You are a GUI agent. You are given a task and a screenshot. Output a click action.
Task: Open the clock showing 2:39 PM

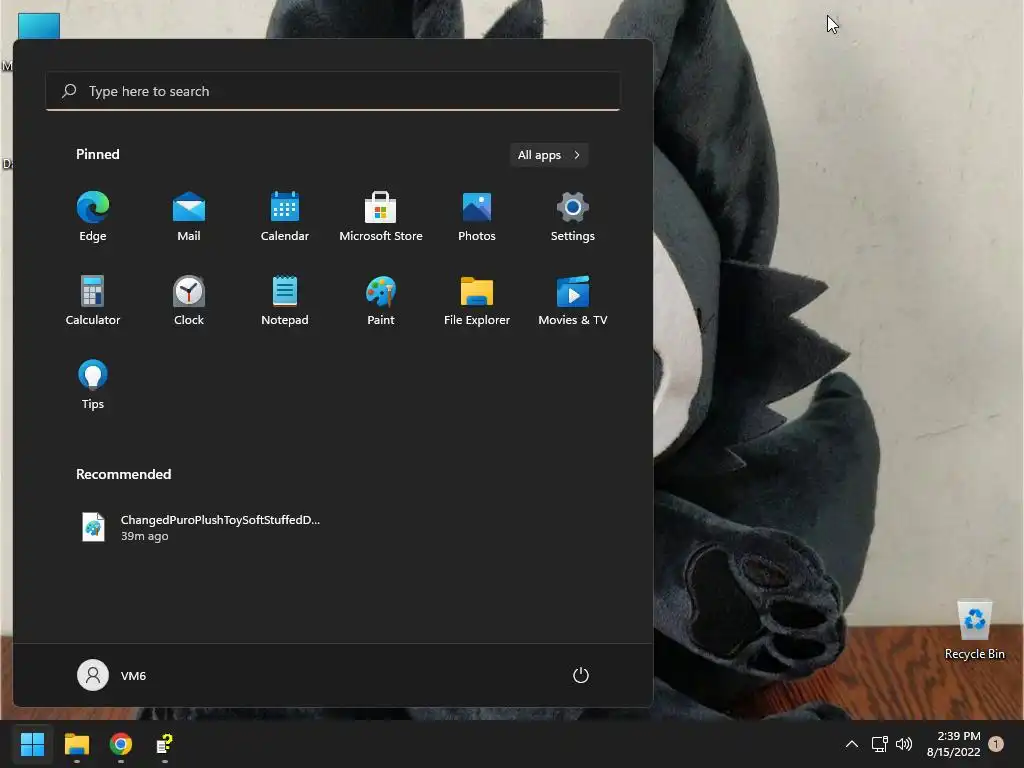(x=953, y=744)
